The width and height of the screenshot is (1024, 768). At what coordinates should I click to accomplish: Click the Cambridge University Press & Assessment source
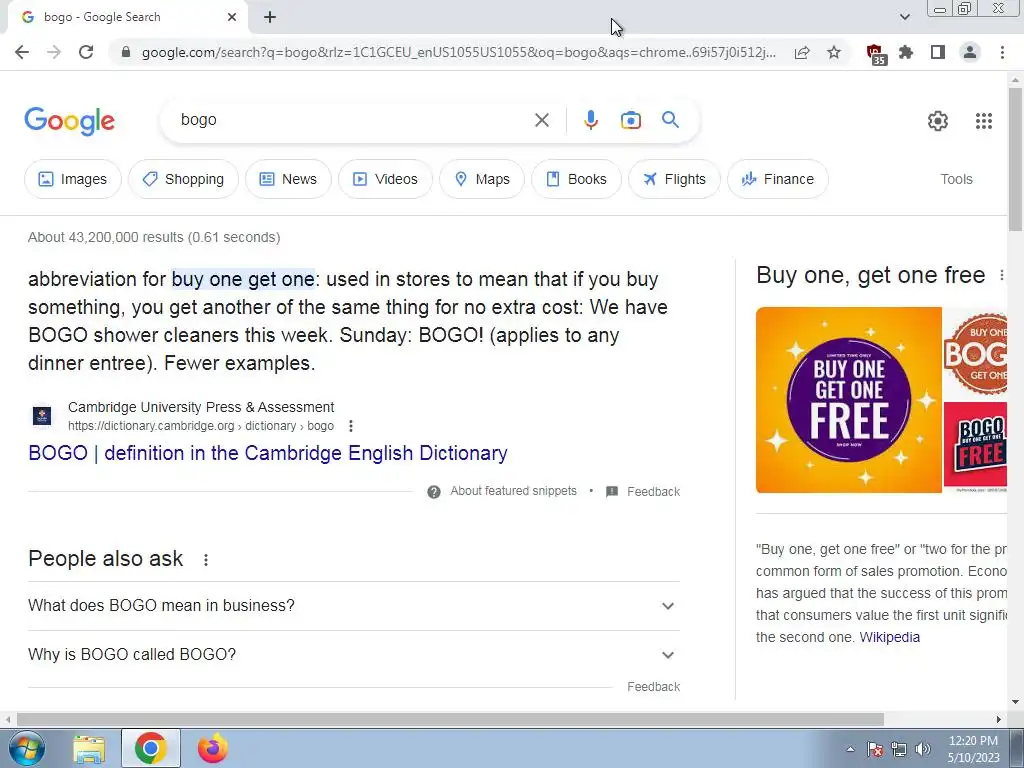click(x=201, y=407)
